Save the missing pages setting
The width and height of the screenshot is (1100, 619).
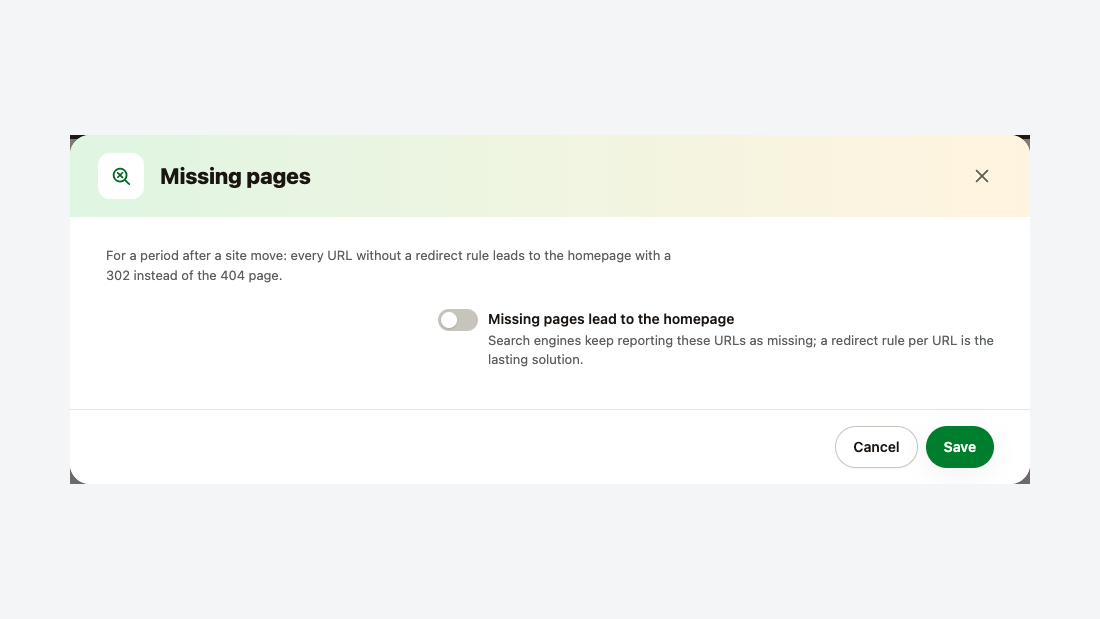pos(959,447)
